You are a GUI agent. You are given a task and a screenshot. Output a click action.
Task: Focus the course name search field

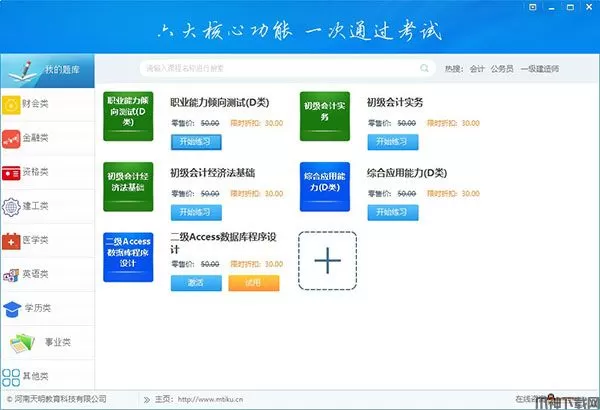(288, 69)
